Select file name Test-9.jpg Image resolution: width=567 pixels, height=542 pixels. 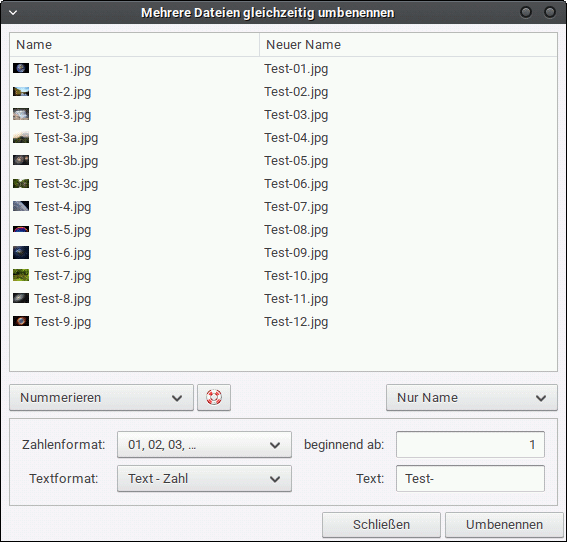coord(63,321)
